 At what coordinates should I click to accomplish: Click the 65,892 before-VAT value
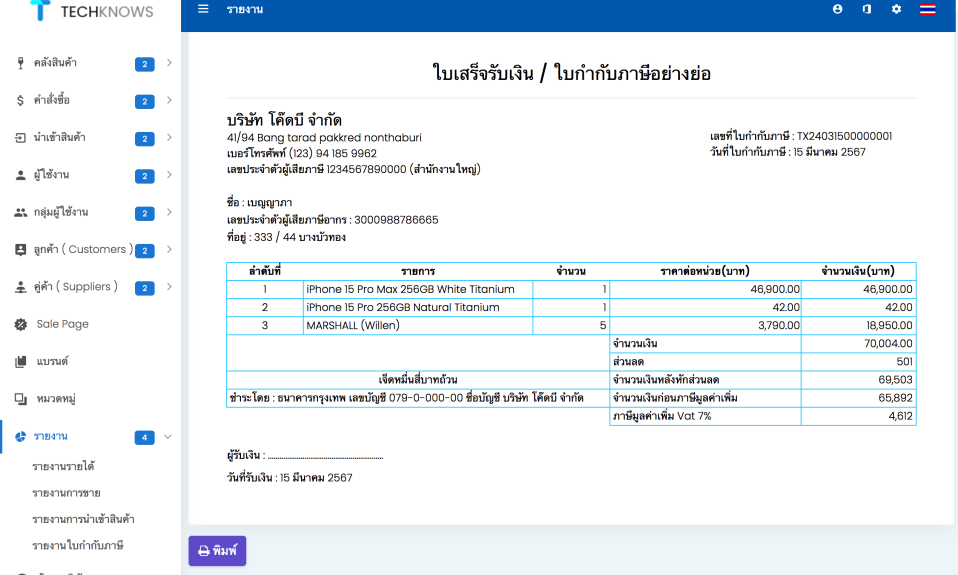pos(858,398)
